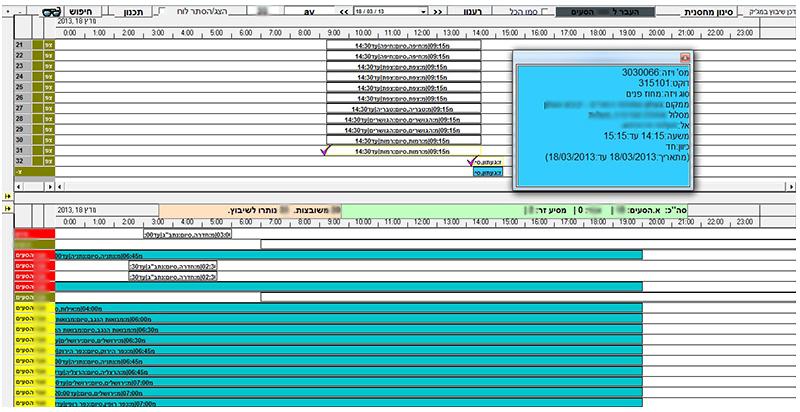Click the 14:15 to 15:15 time line in popup
This screenshot has width=800, height=412.
click(646, 137)
